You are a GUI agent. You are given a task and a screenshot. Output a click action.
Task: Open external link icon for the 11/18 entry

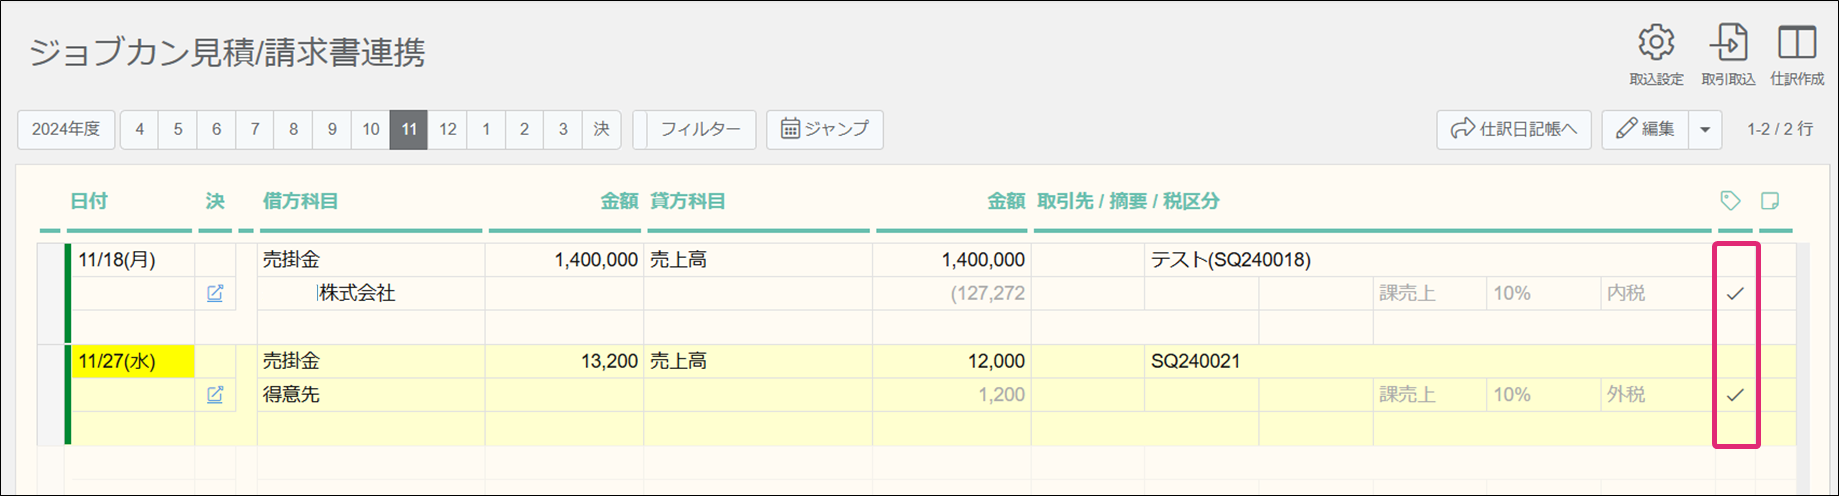click(x=215, y=293)
